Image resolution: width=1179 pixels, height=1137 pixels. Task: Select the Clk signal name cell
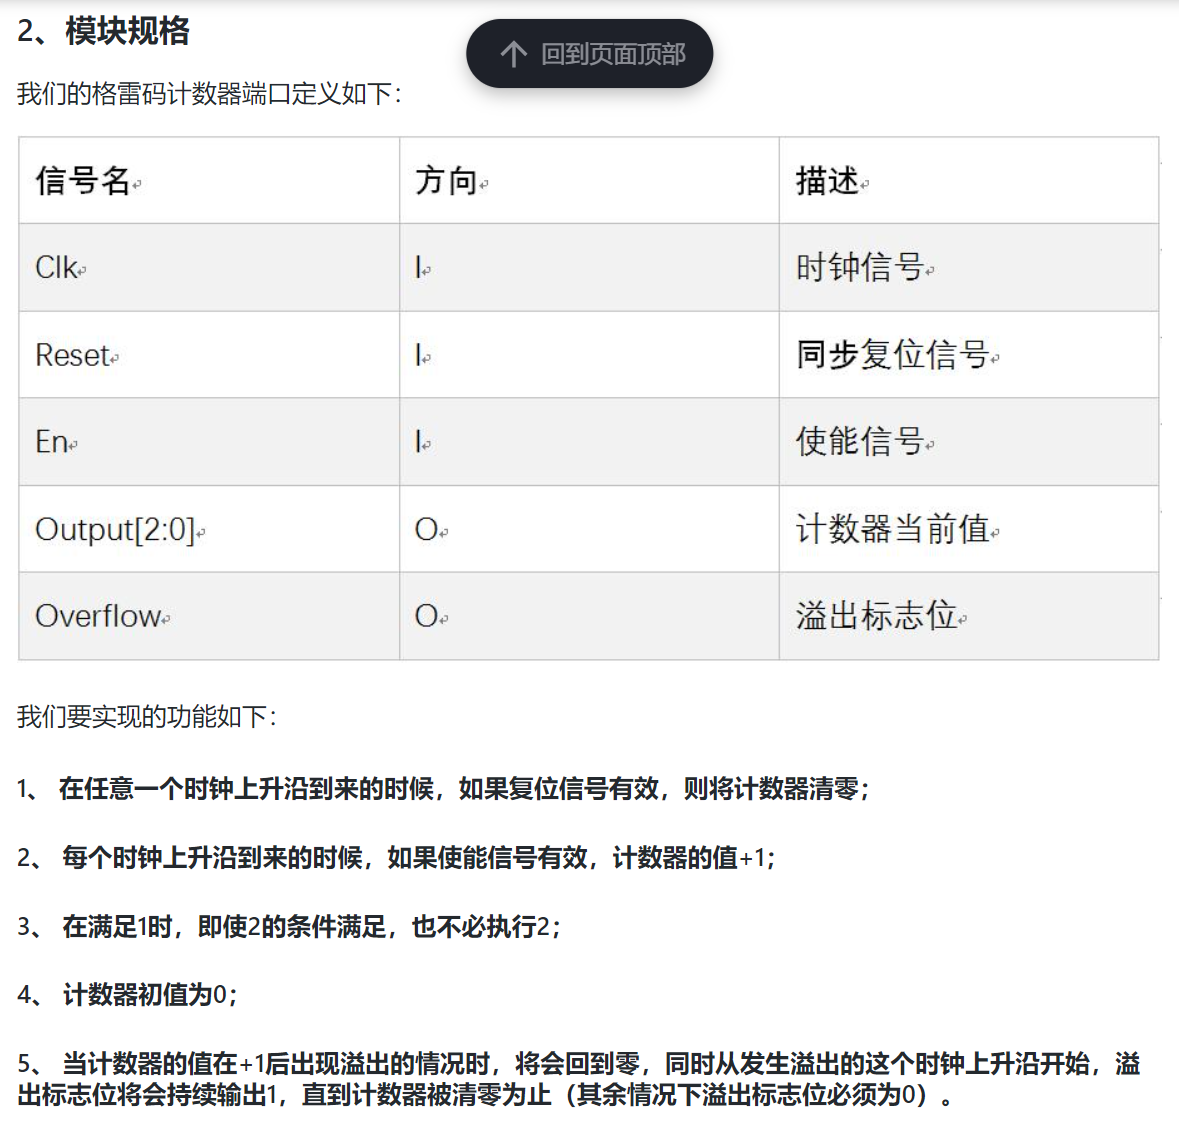(x=209, y=268)
